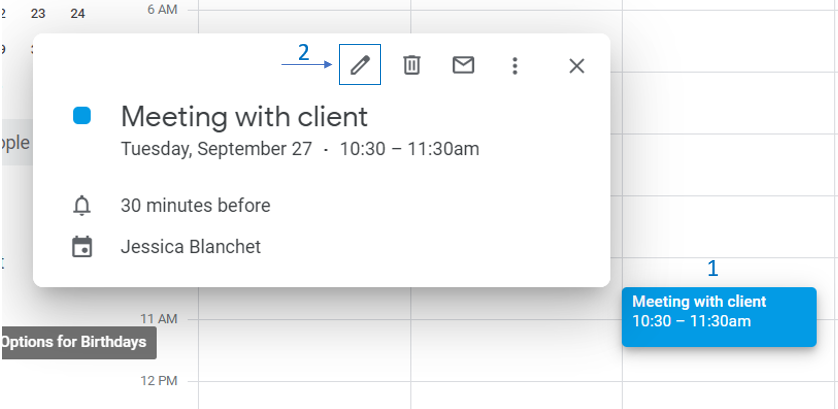The width and height of the screenshot is (838, 409).
Task: Click the bell notification icon
Action: click(82, 206)
